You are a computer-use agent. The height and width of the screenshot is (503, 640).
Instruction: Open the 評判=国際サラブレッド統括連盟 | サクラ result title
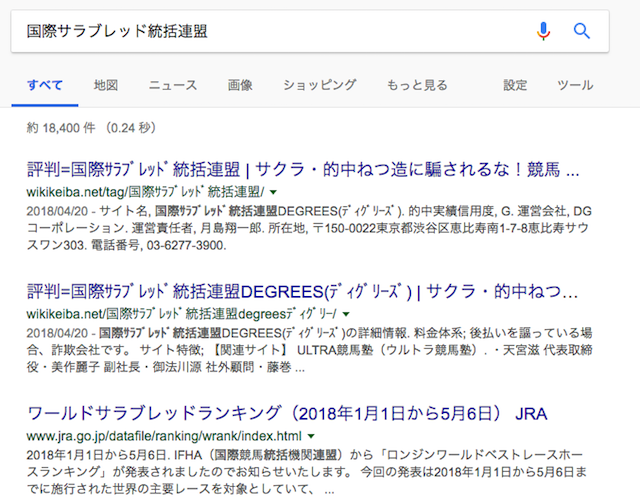pos(303,169)
